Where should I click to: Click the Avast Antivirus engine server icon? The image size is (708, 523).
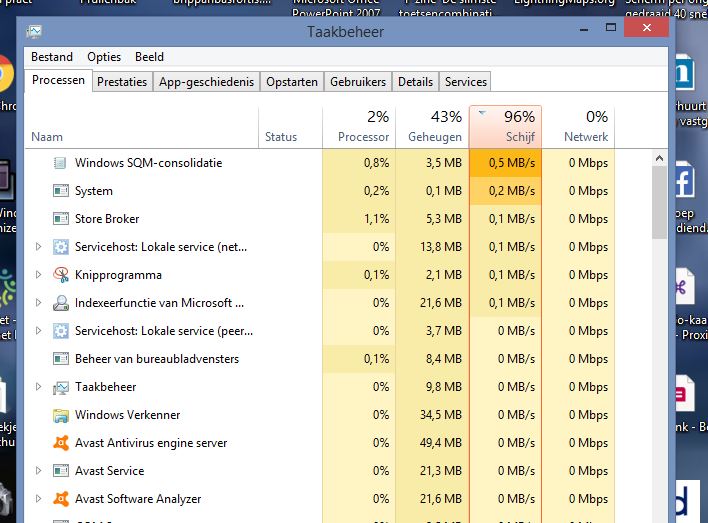60,443
